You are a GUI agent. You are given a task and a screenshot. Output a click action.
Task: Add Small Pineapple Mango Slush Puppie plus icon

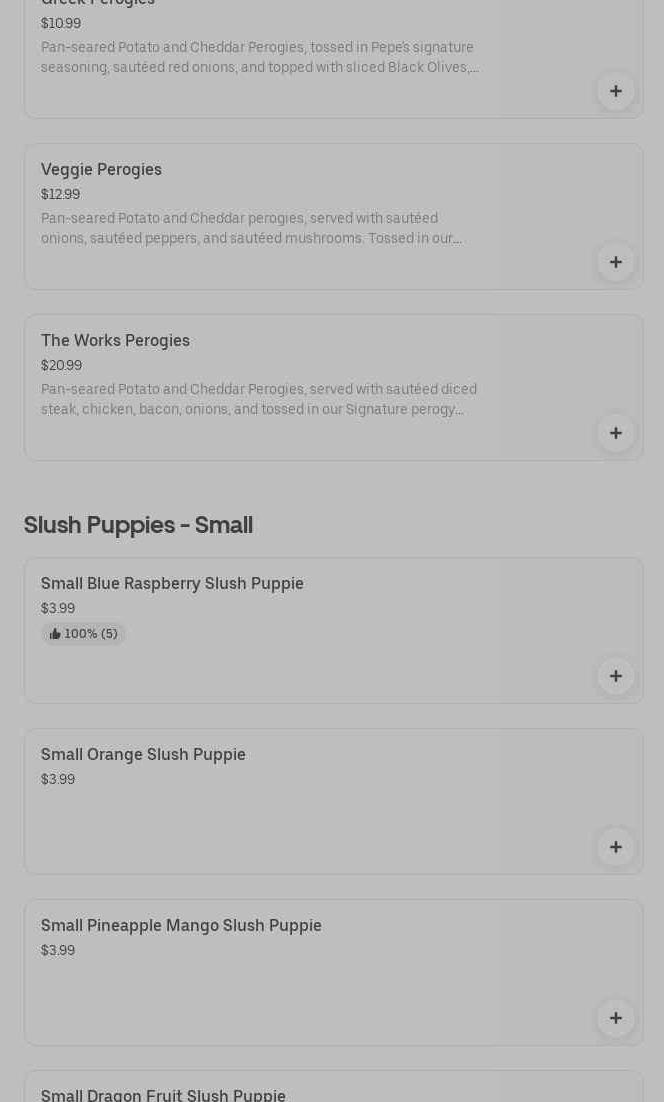click(x=616, y=1018)
